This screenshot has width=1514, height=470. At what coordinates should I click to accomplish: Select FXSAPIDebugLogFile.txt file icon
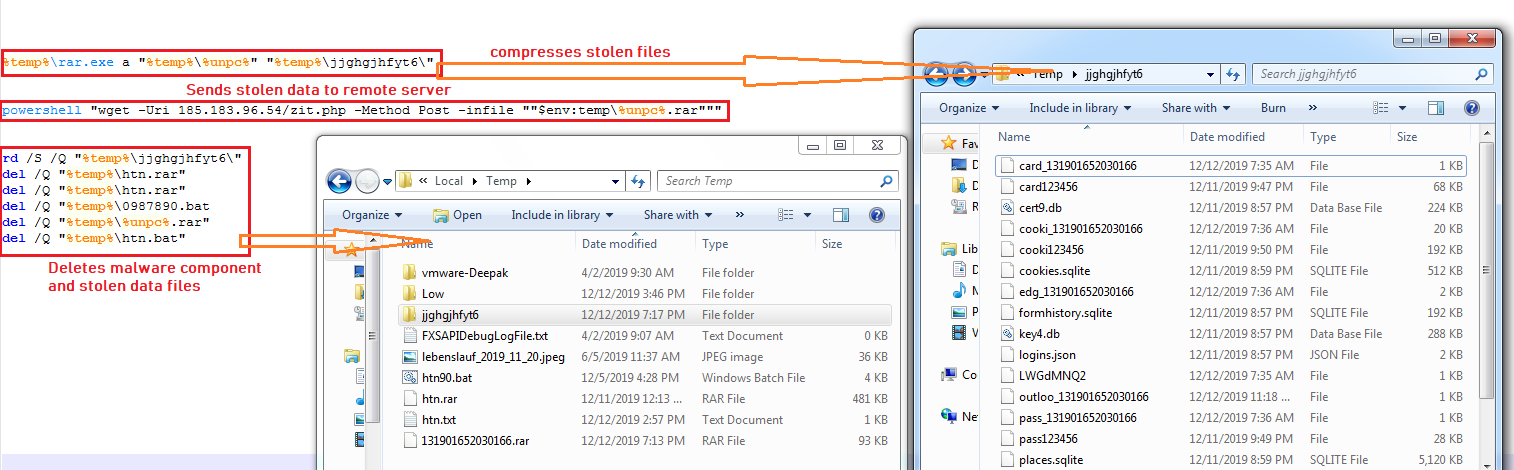click(x=409, y=336)
